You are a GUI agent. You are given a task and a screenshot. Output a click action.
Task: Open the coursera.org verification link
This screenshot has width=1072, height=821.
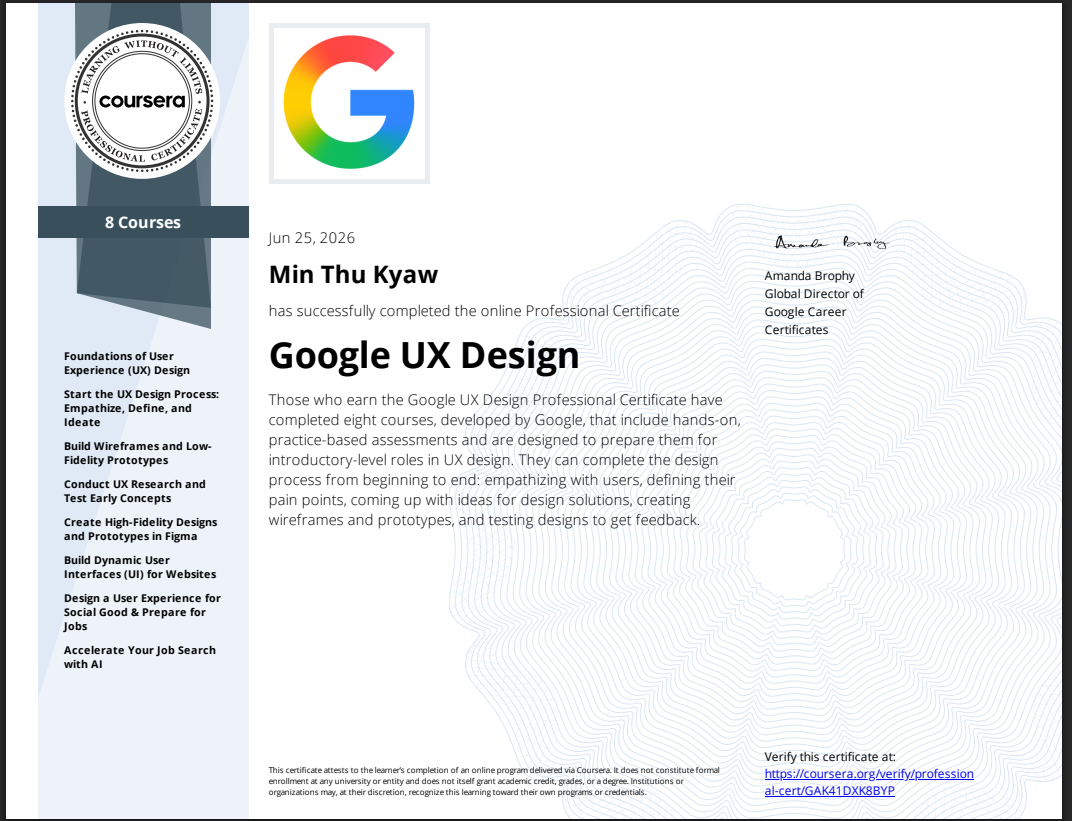(869, 782)
